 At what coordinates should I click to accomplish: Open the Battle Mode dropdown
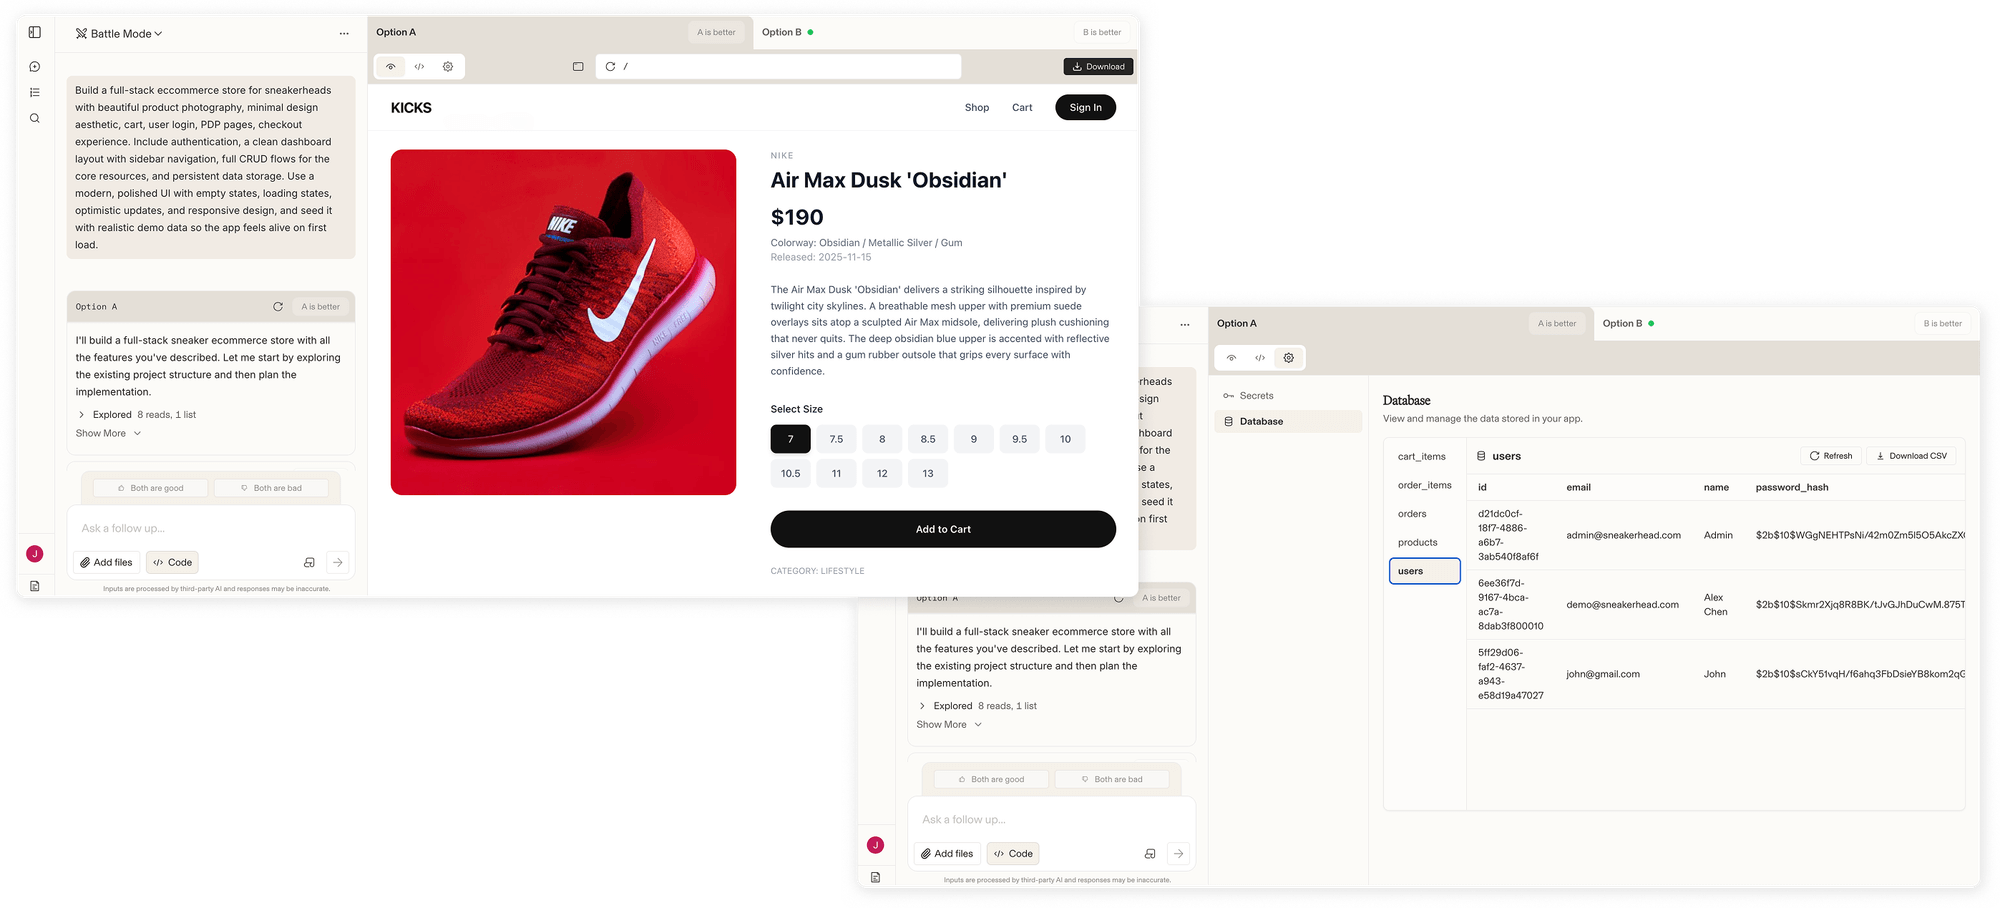[x=119, y=34]
